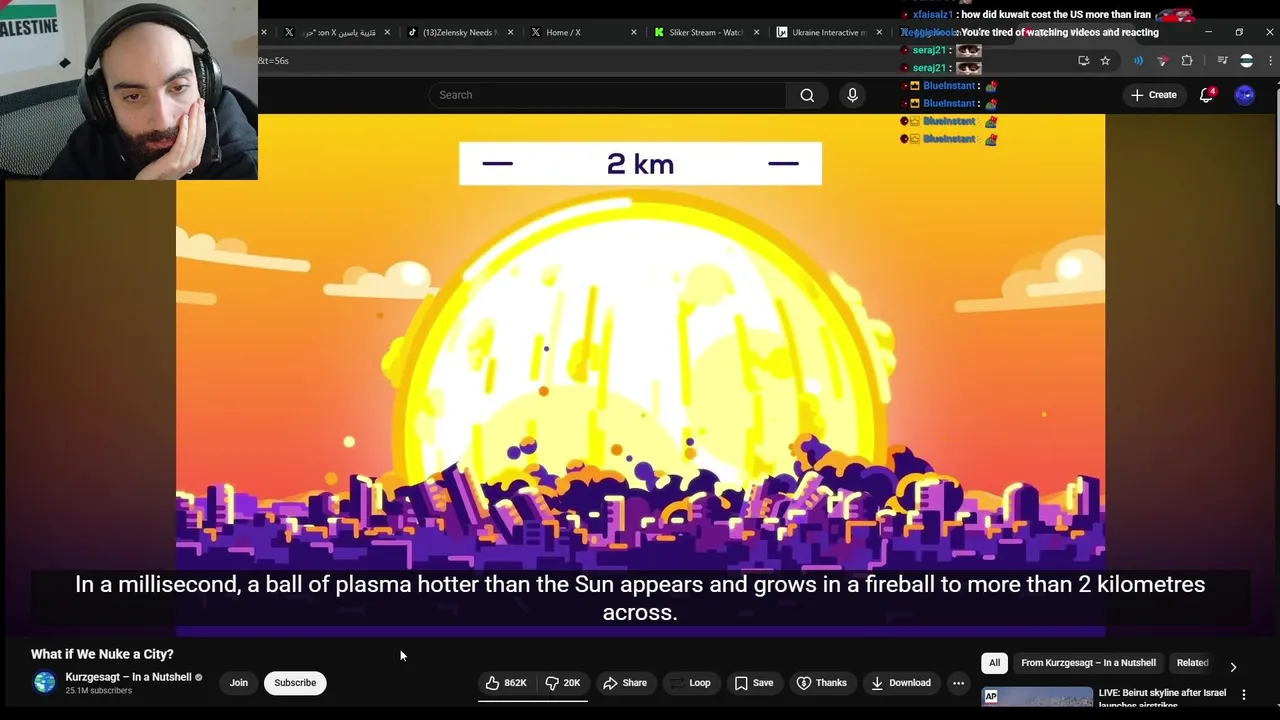Close the Zelensky Needs TikTok tab
Screen dimensions: 1280x720
click(x=511, y=32)
